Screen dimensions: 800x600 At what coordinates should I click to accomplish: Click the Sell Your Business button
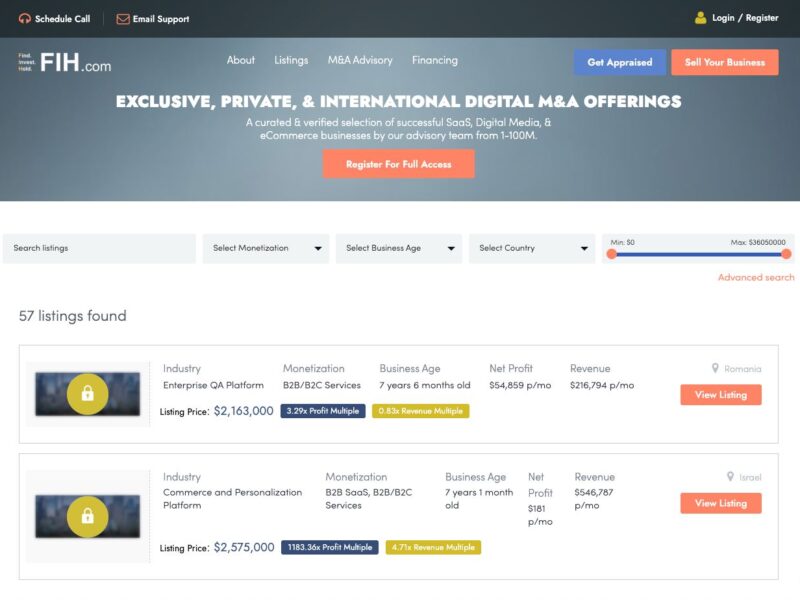725,62
